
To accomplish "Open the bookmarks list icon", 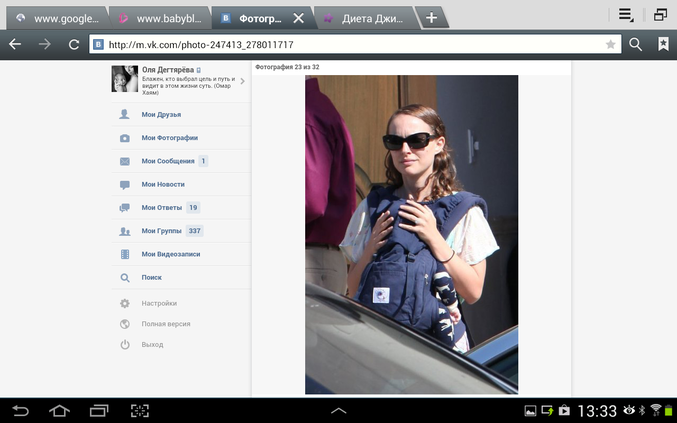I will click(663, 44).
